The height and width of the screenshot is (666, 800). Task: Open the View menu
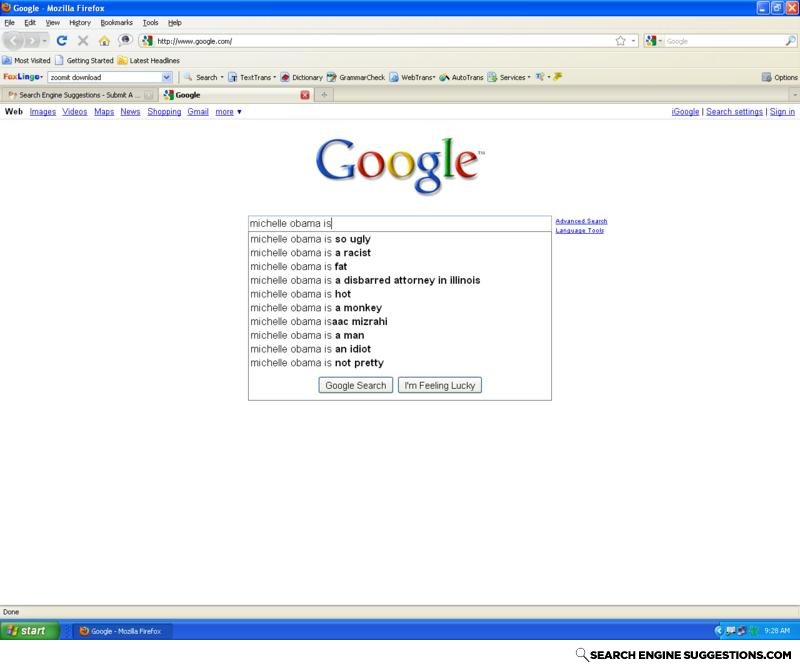click(53, 22)
